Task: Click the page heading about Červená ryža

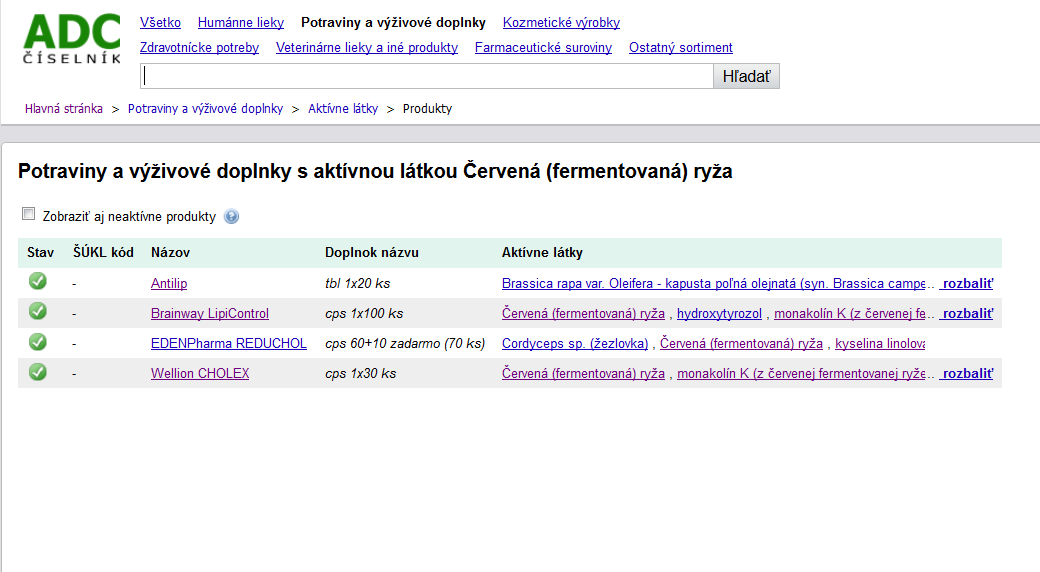Action: [x=375, y=171]
